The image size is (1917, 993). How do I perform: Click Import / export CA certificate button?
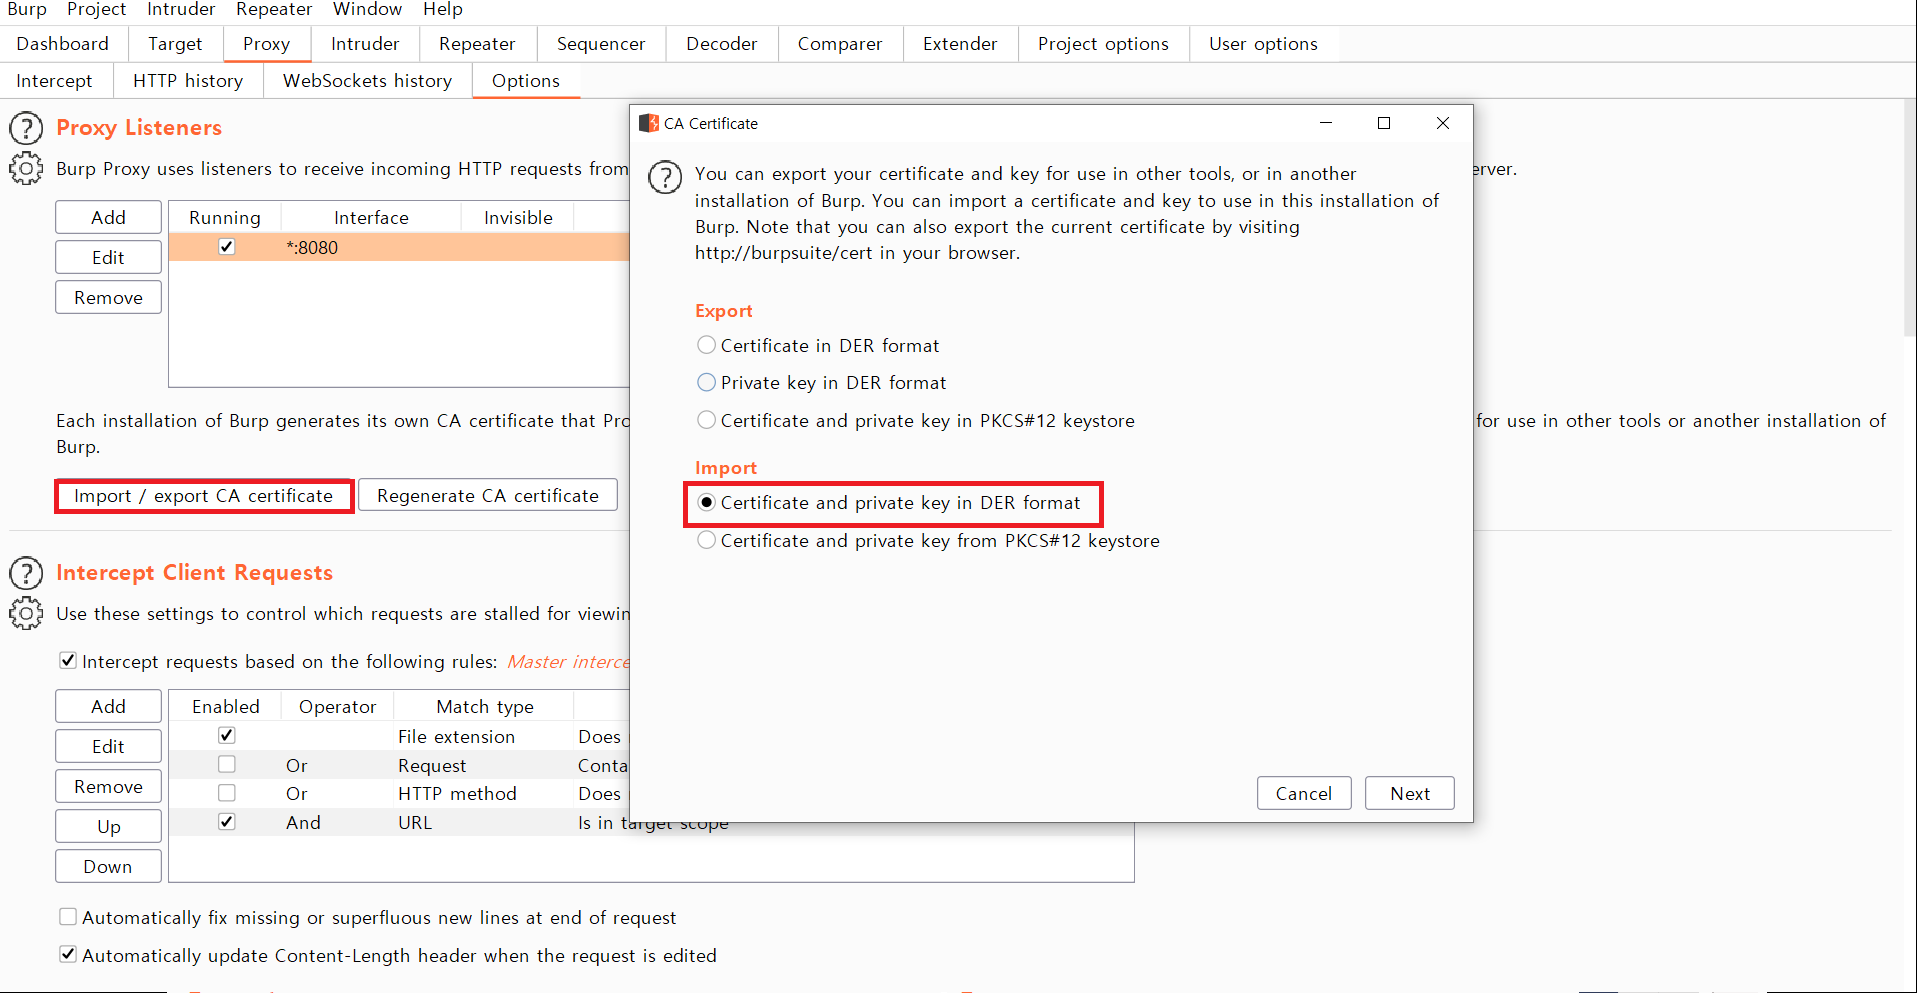coord(204,496)
